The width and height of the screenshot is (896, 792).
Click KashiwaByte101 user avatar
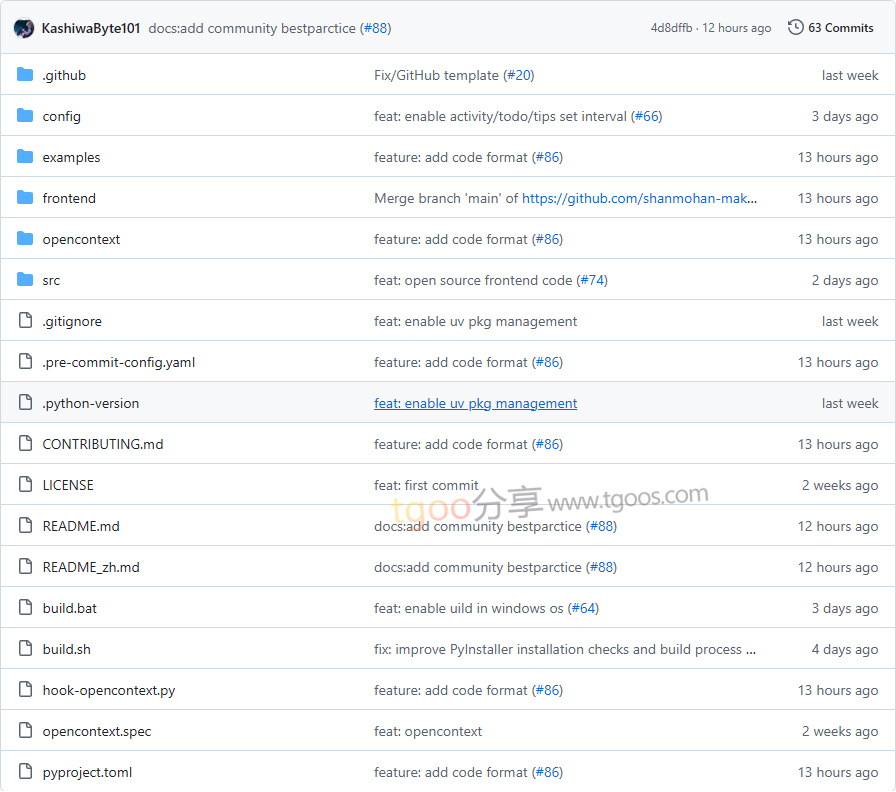click(24, 28)
